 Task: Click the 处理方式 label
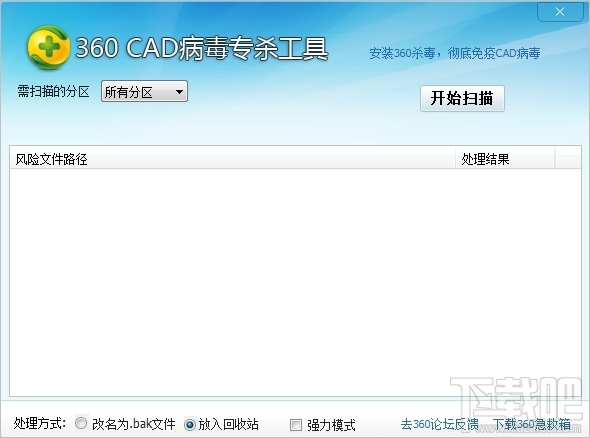(x=40, y=424)
